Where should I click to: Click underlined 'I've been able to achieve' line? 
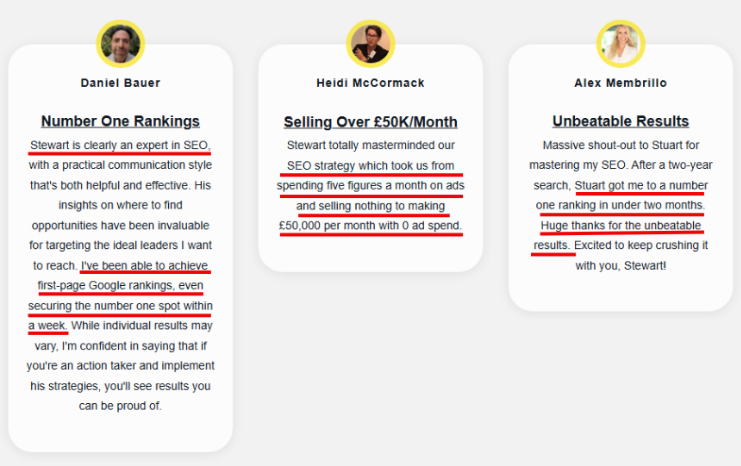point(145,266)
